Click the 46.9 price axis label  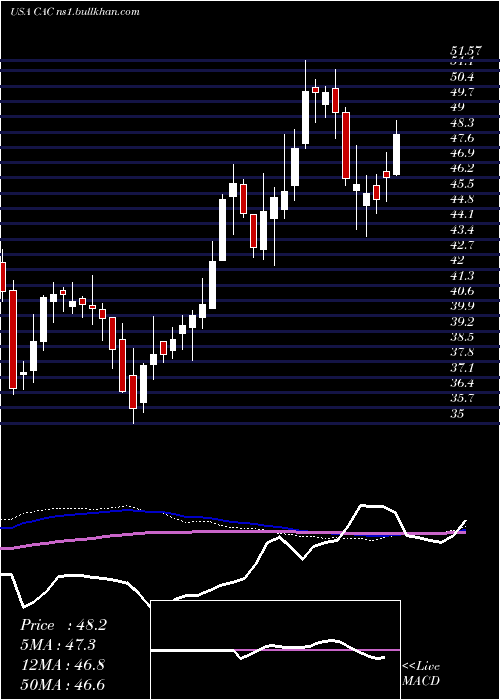[462, 154]
